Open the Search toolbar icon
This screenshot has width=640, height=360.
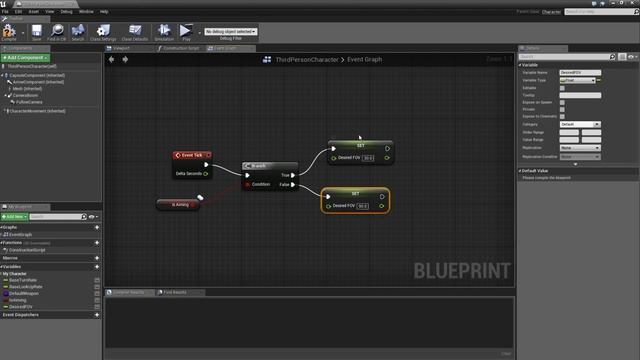78,32
